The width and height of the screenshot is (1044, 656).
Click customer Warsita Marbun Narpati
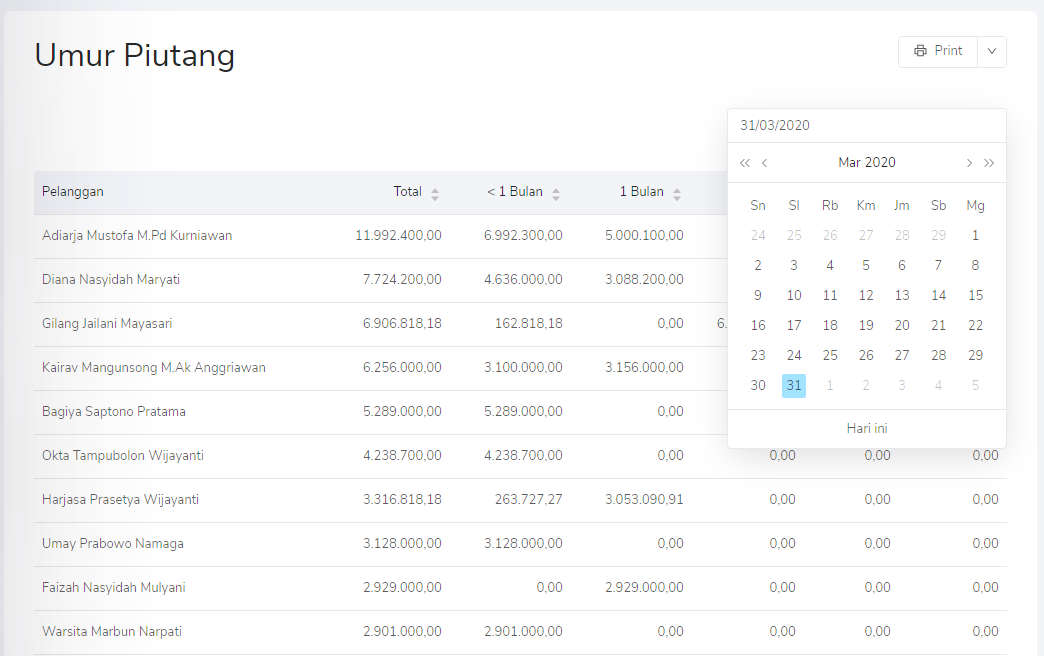point(112,632)
